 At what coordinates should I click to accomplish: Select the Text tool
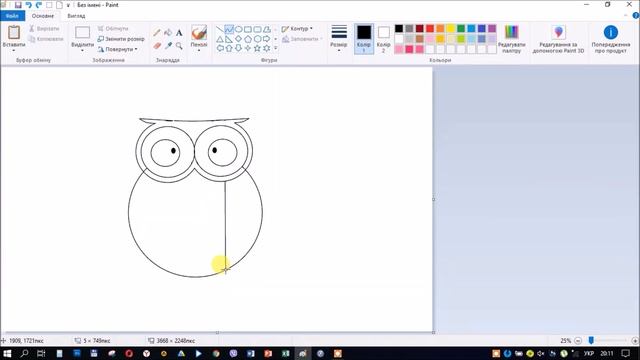click(179, 33)
